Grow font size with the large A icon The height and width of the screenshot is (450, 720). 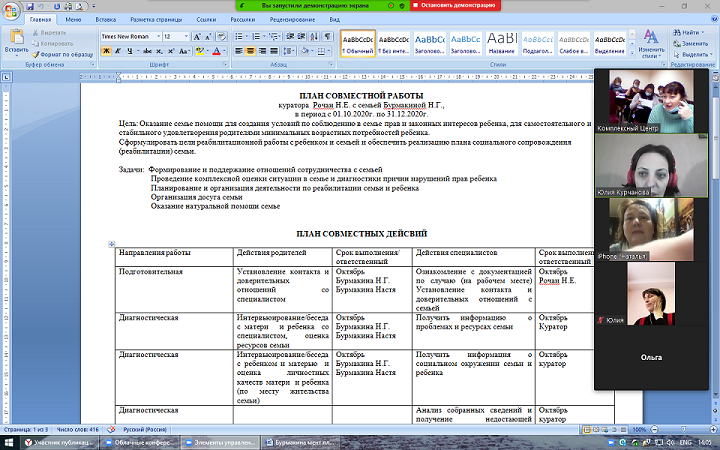[197, 37]
